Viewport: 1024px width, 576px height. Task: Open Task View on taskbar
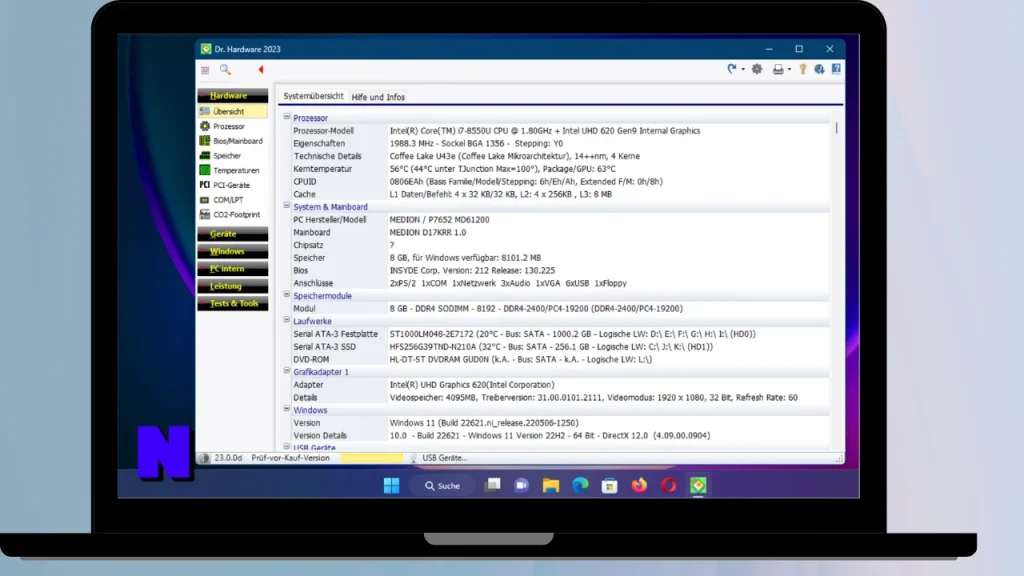pyautogui.click(x=492, y=485)
